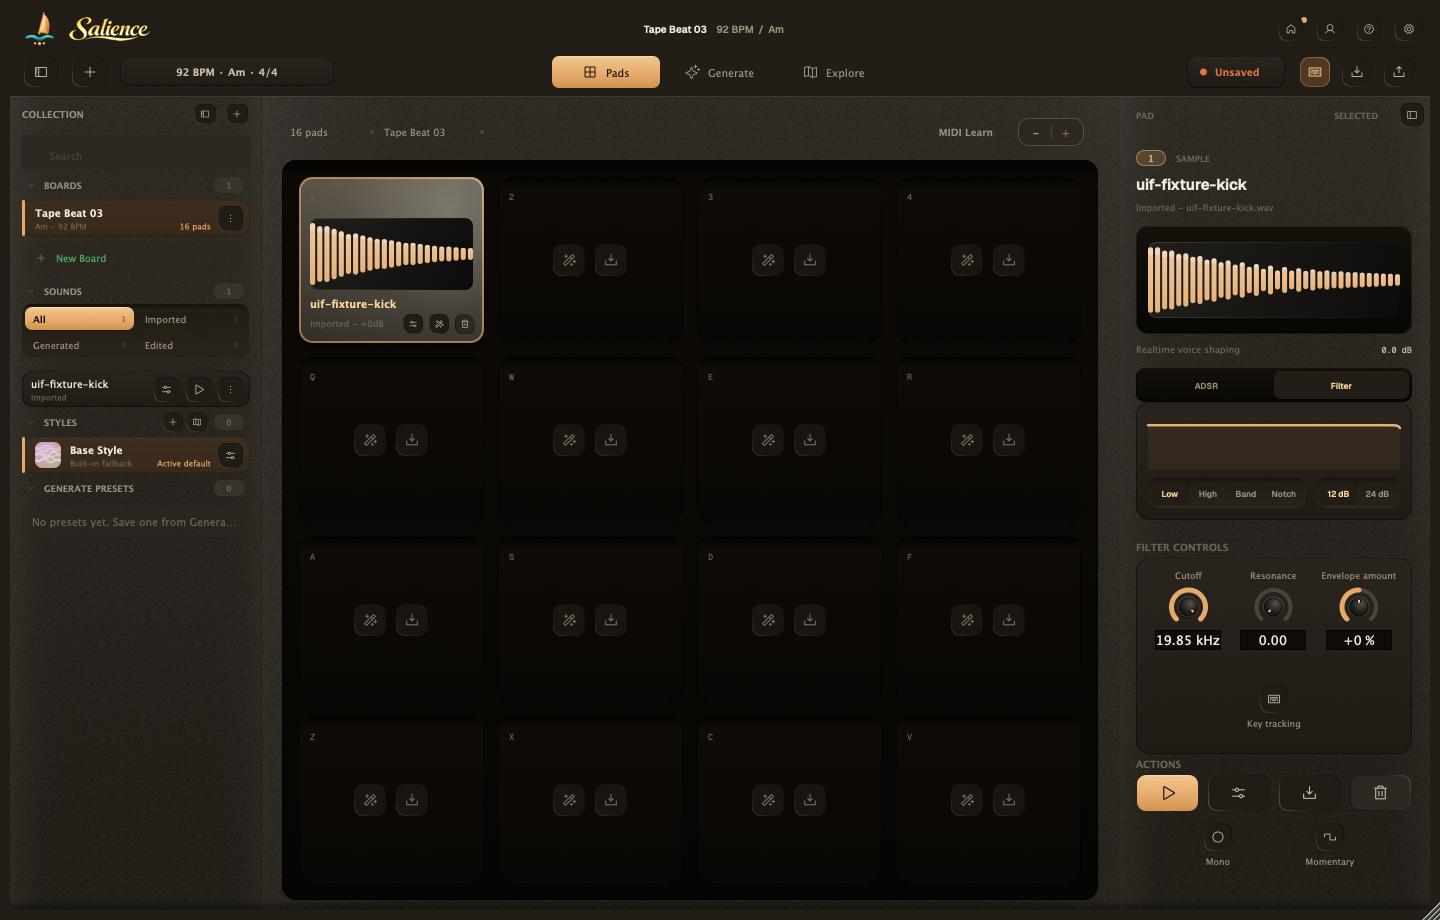Switch to the Generate tab

720,72
